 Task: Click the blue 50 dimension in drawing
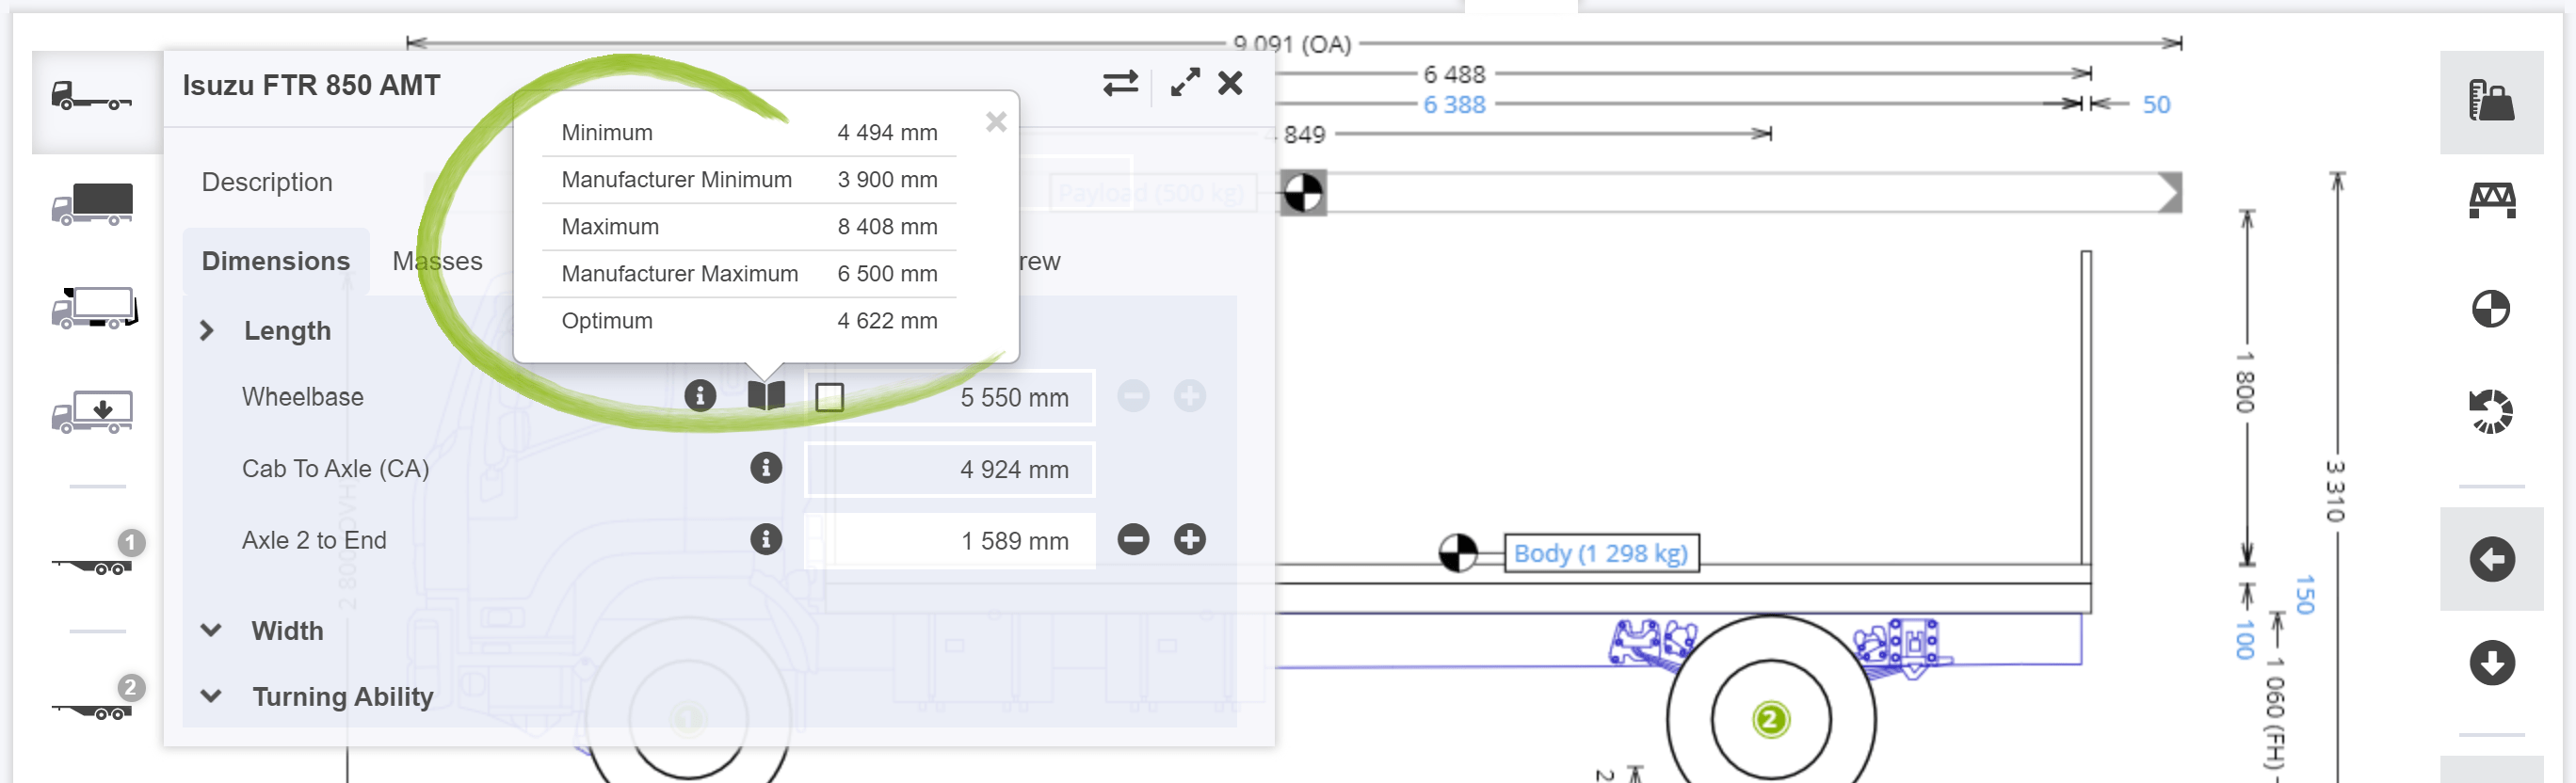point(2156,104)
